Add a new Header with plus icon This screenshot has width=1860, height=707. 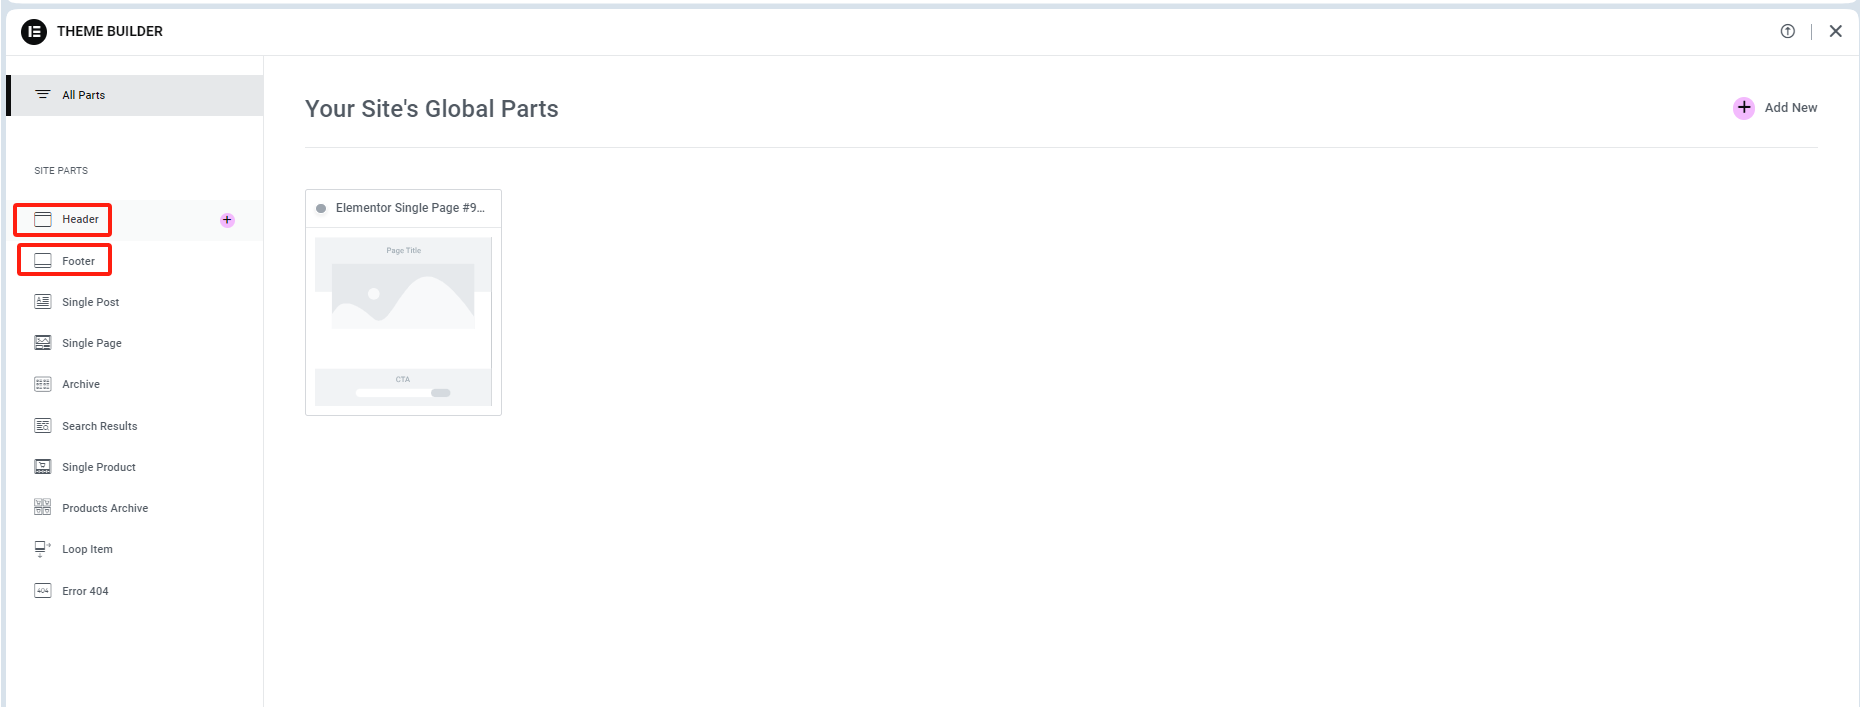(227, 220)
